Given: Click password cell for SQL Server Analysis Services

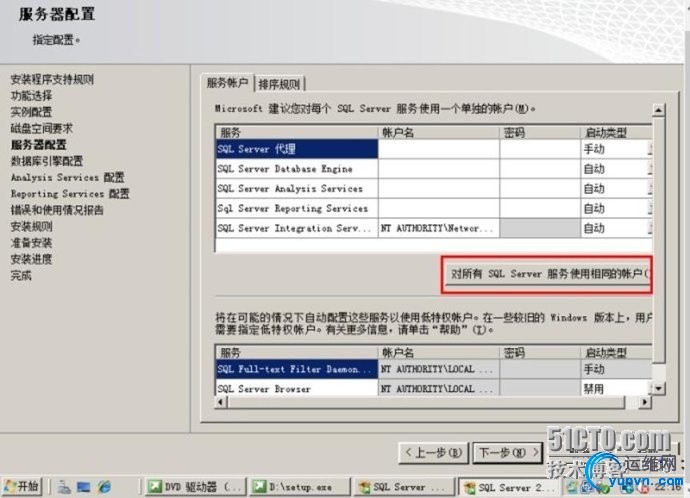Looking at the screenshot, I should (540, 188).
